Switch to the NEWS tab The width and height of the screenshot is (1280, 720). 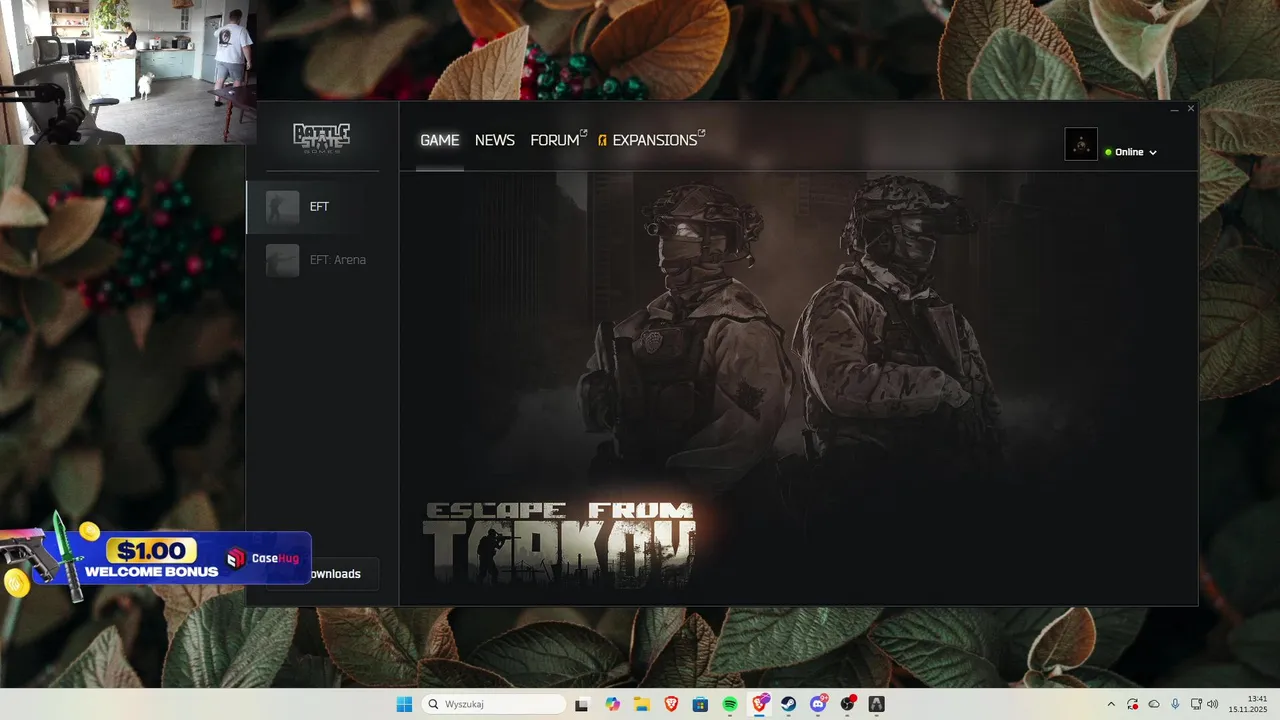494,140
